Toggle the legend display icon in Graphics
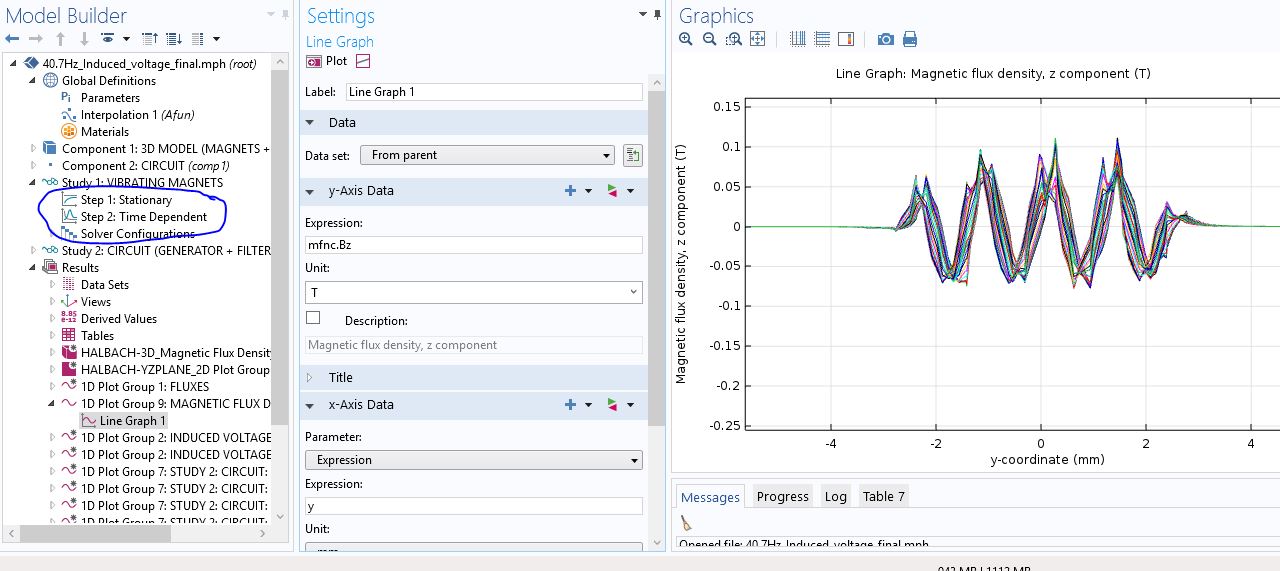 (x=846, y=39)
